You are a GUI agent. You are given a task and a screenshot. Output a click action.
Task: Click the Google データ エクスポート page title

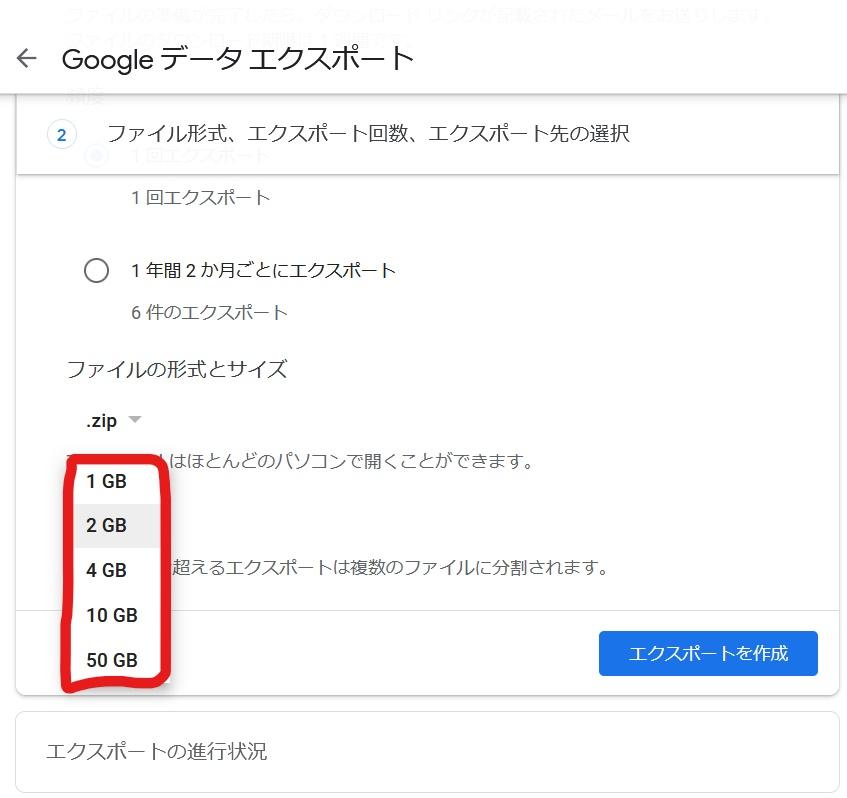click(x=238, y=58)
